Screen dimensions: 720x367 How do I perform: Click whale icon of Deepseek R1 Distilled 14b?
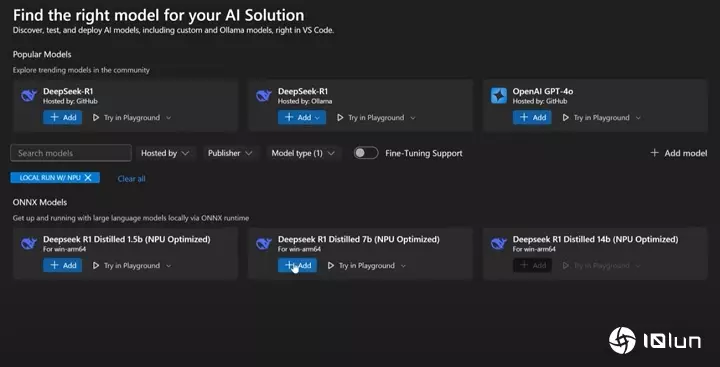coord(499,243)
